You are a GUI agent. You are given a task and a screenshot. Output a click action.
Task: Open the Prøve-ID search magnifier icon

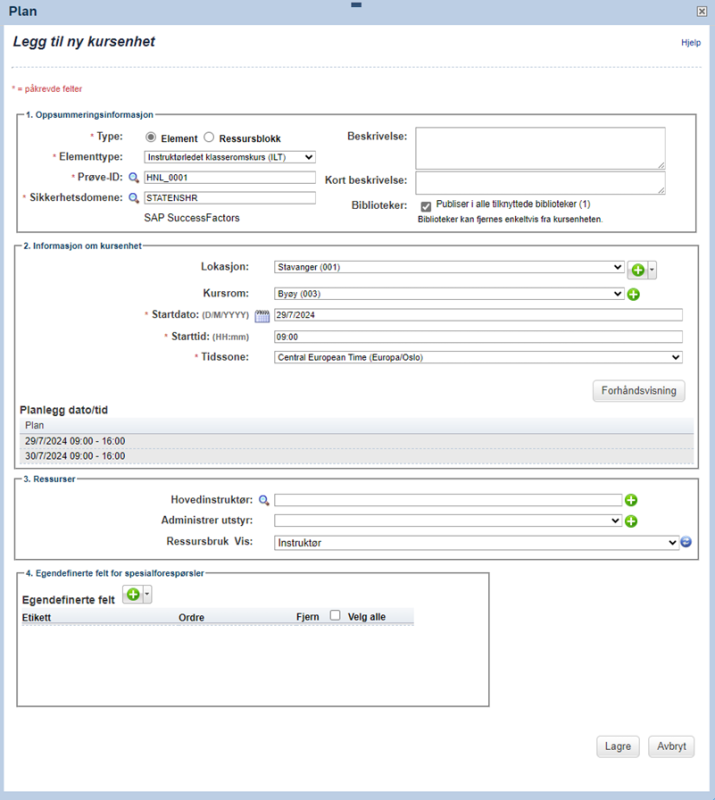133,178
